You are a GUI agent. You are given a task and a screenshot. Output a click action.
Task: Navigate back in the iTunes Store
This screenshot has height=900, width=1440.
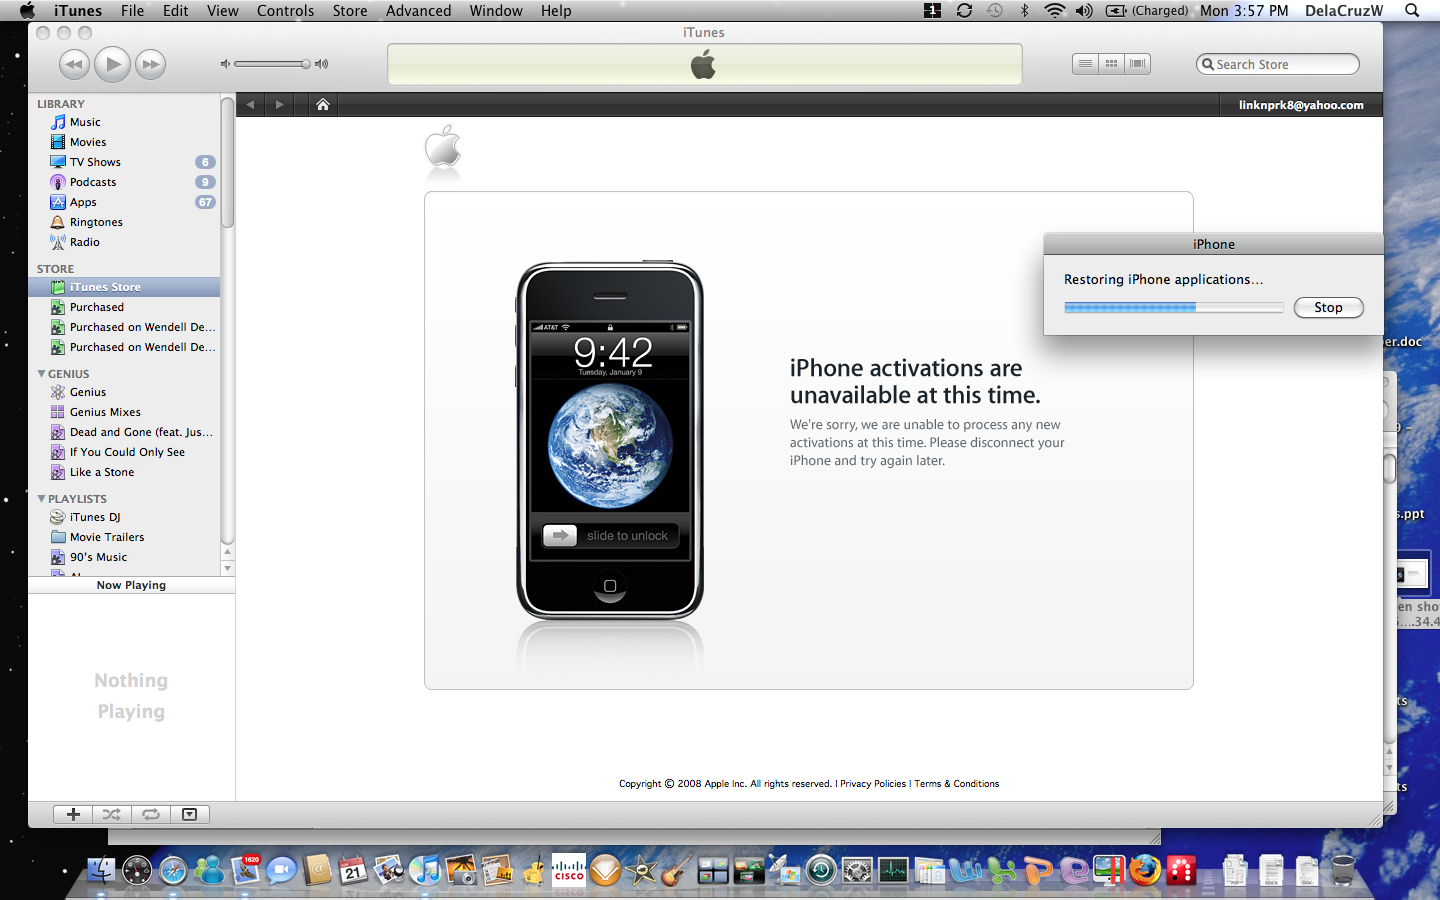tap(250, 104)
